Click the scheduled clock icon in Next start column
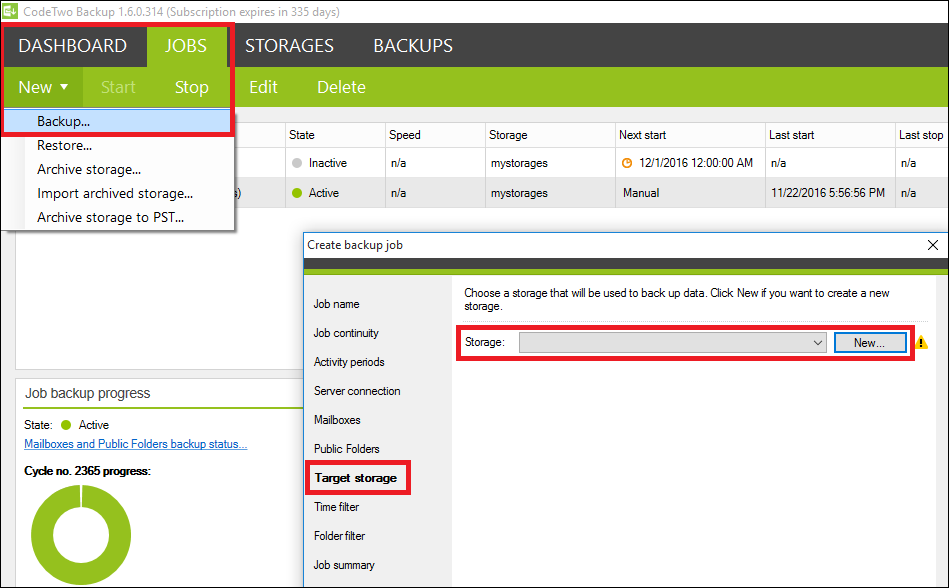This screenshot has height=588, width=949. click(x=627, y=163)
